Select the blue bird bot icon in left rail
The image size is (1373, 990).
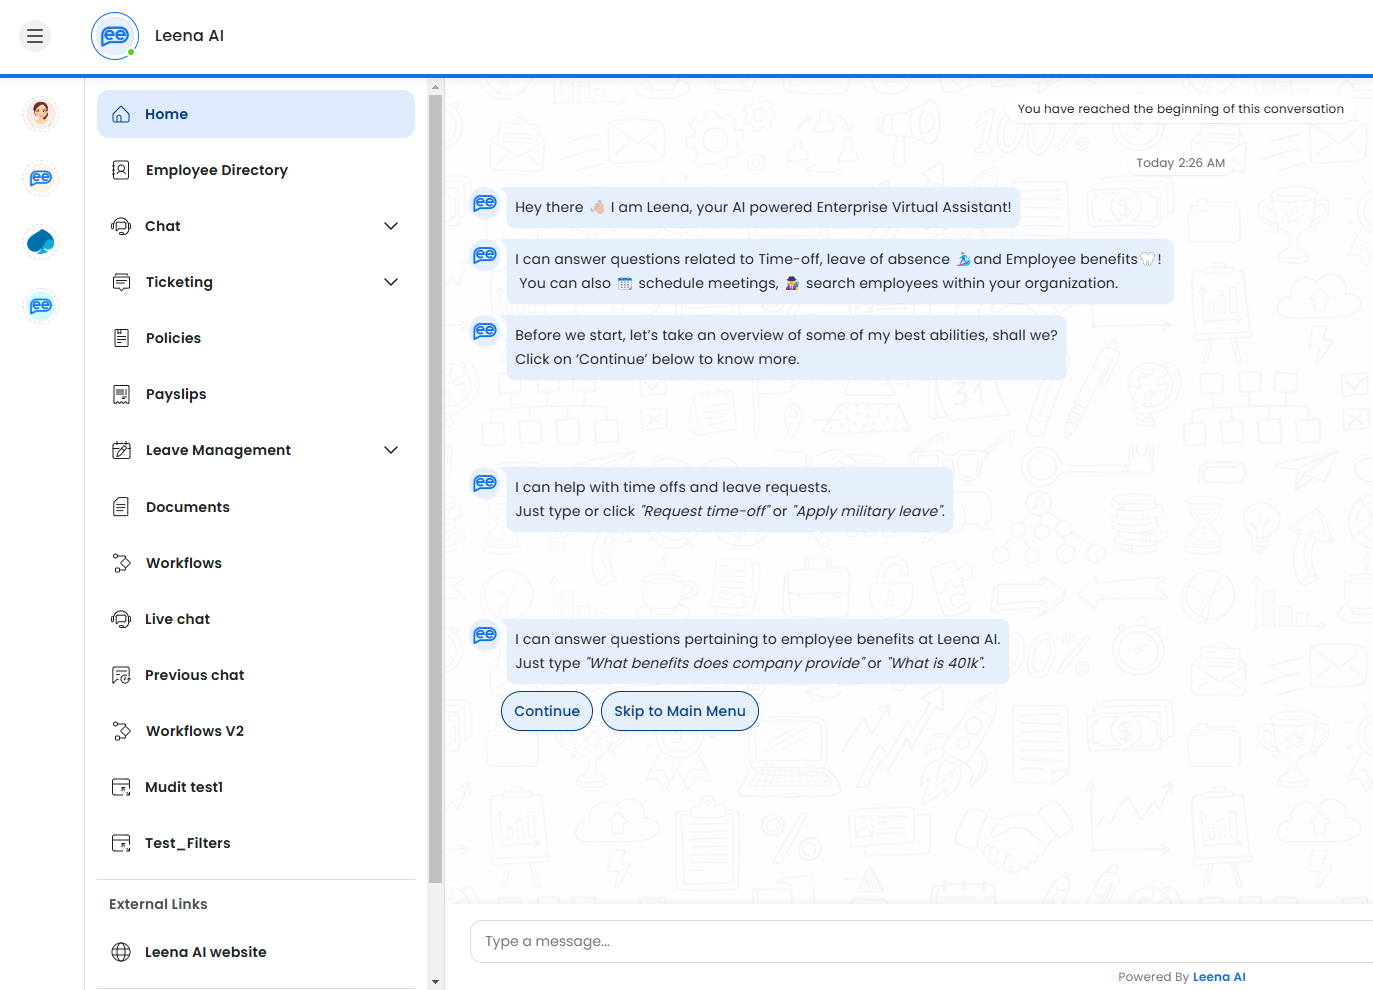[41, 242]
